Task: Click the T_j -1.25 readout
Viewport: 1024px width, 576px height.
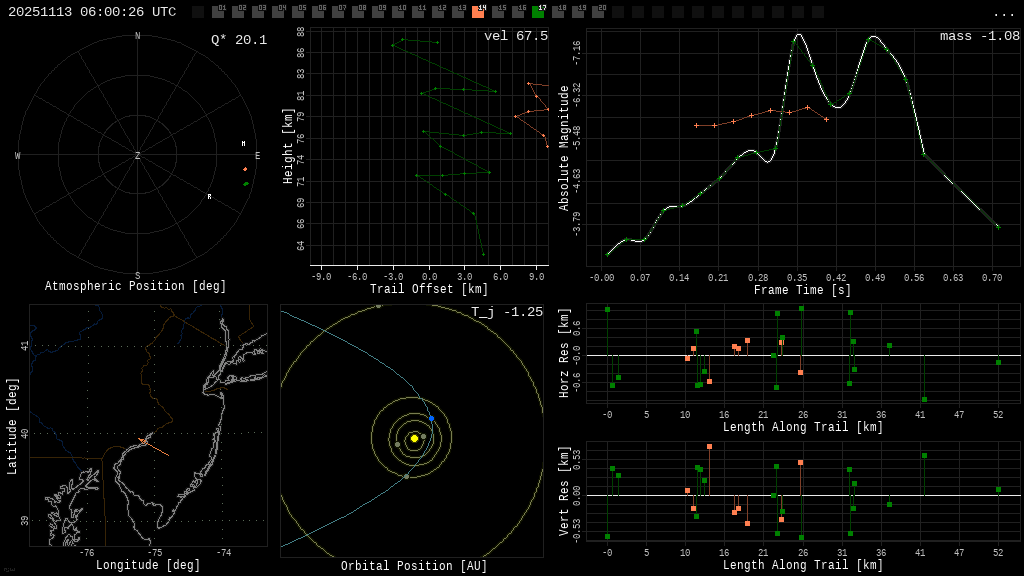Action: 507,312
